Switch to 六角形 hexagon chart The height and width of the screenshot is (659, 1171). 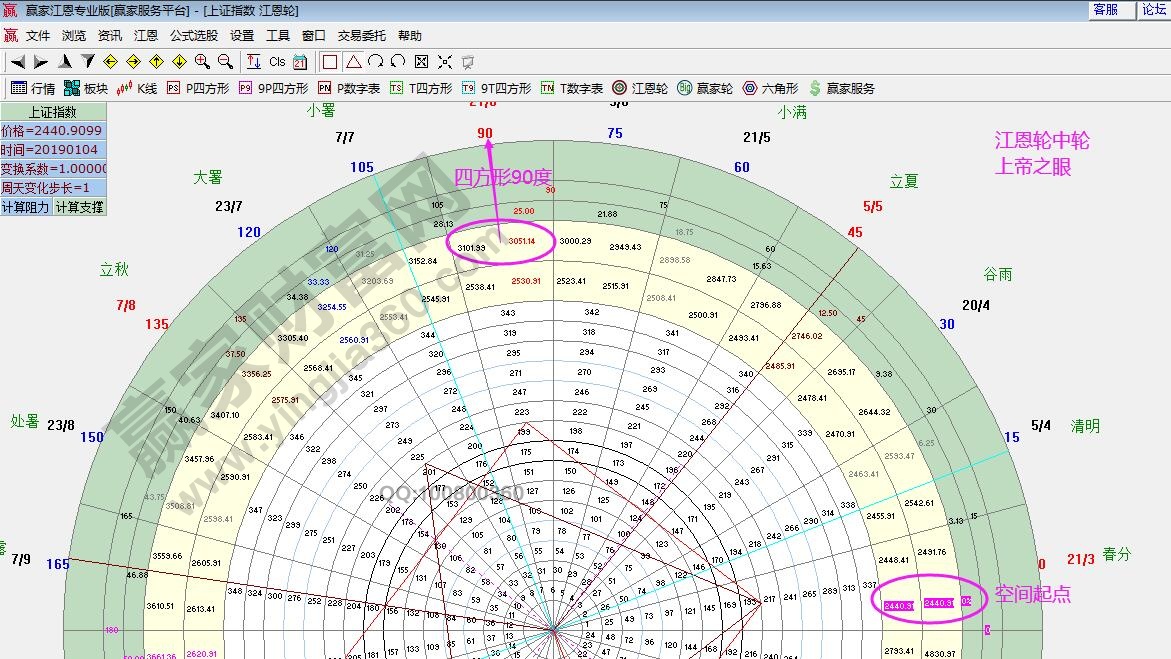pos(770,88)
